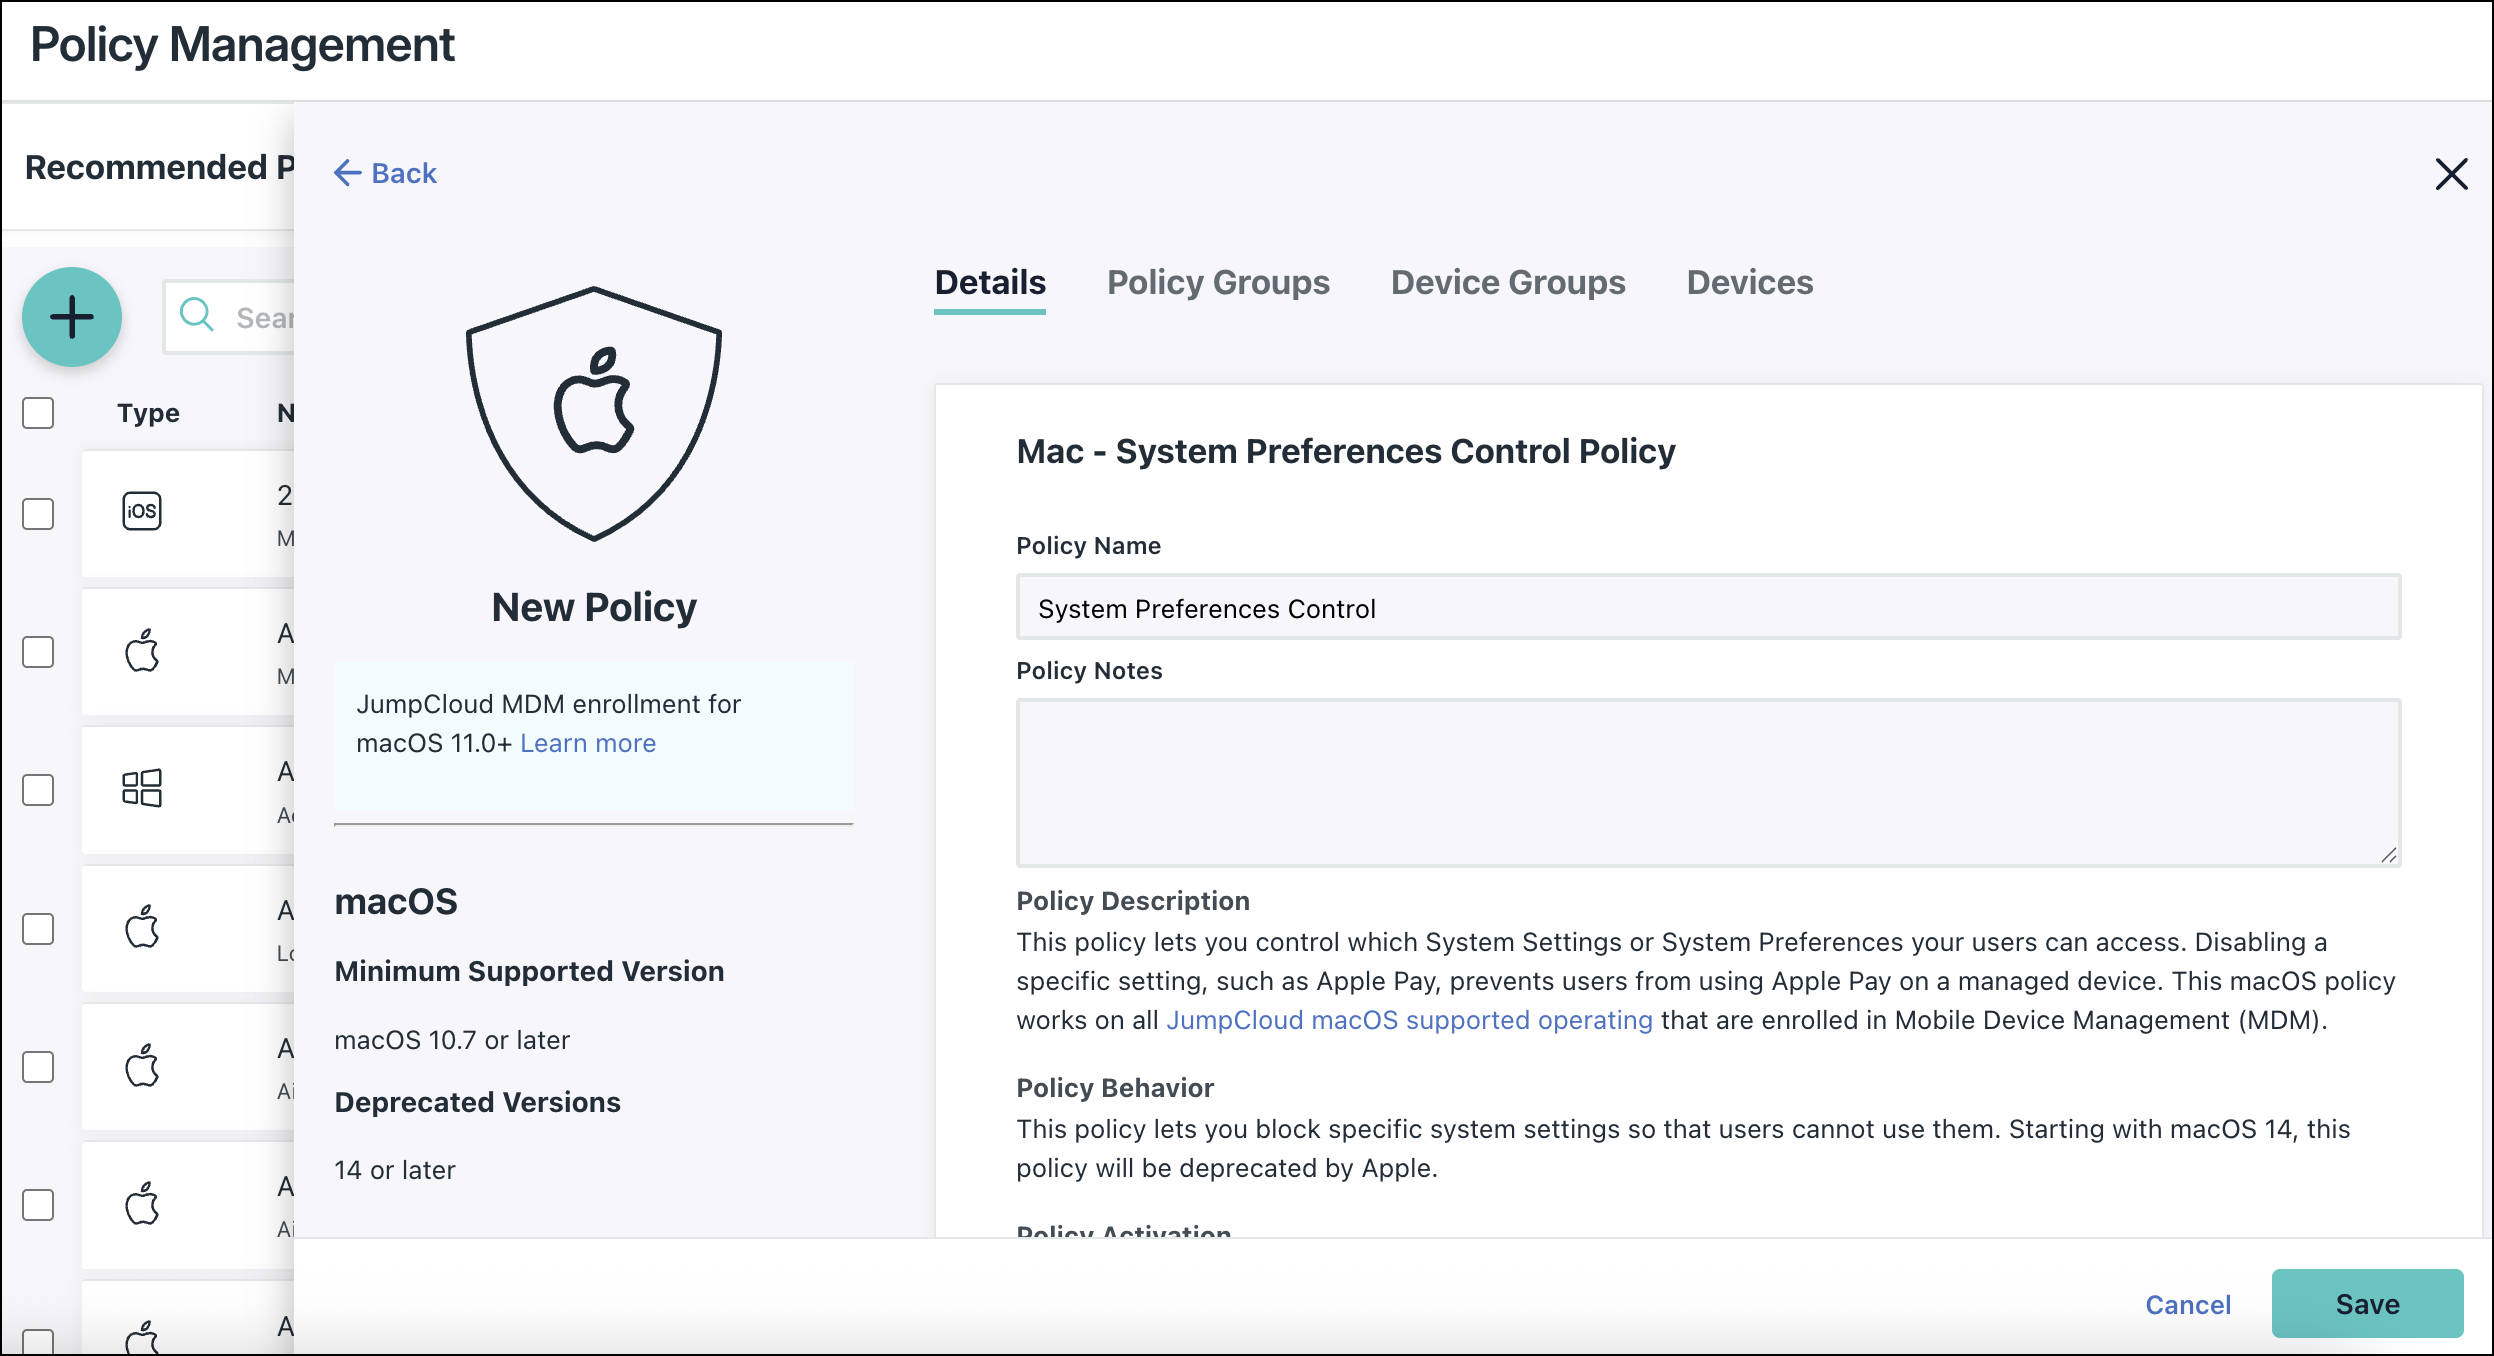
Task: Create a new policy with the plus button
Action: (x=72, y=316)
